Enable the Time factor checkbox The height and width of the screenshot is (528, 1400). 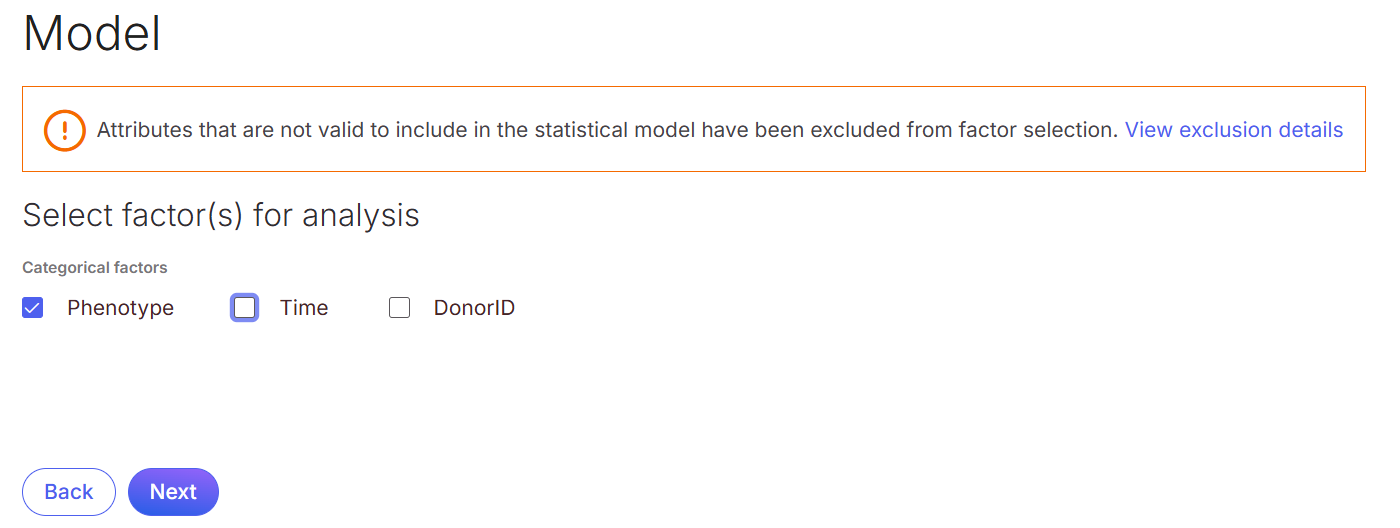pyautogui.click(x=245, y=308)
